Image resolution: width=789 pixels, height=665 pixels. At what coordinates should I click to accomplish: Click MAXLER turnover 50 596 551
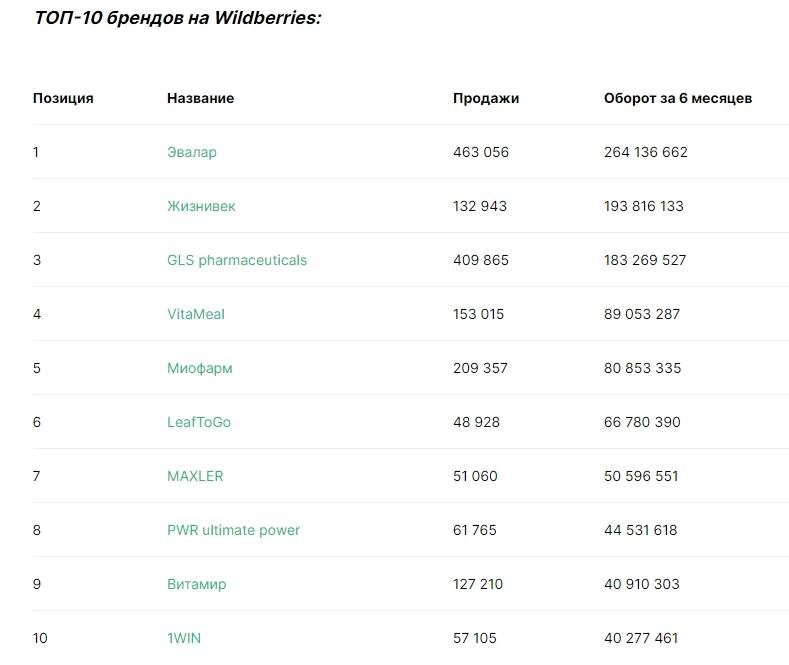coord(641,476)
